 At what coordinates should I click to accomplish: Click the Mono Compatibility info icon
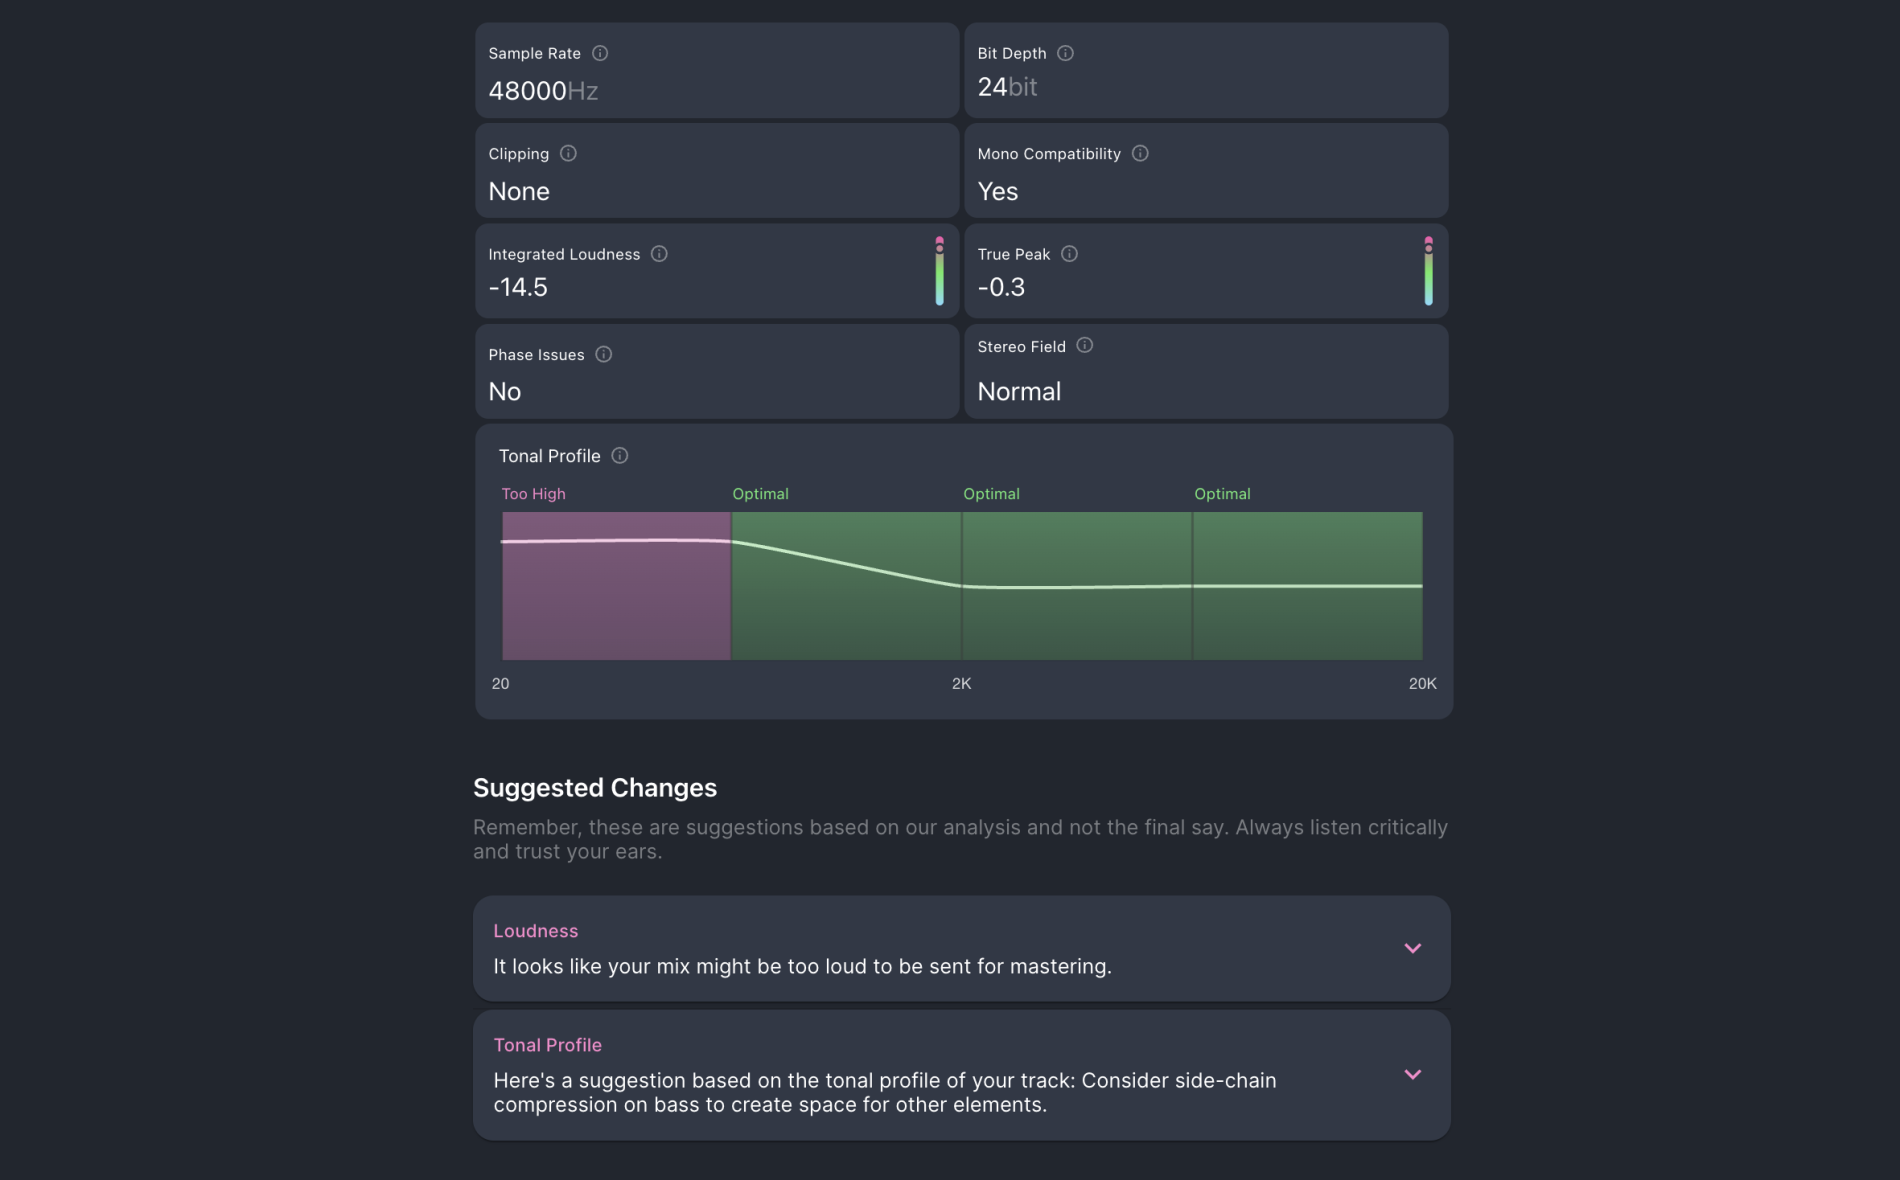pos(1140,153)
